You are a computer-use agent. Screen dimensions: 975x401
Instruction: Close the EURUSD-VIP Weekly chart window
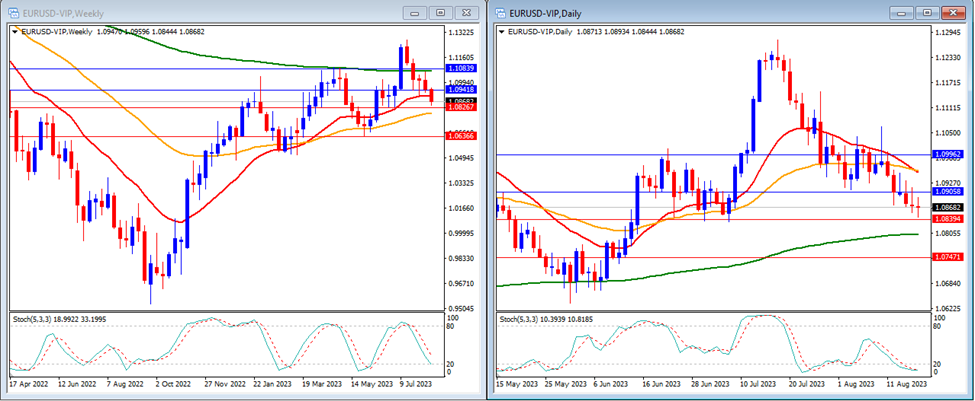465,13
